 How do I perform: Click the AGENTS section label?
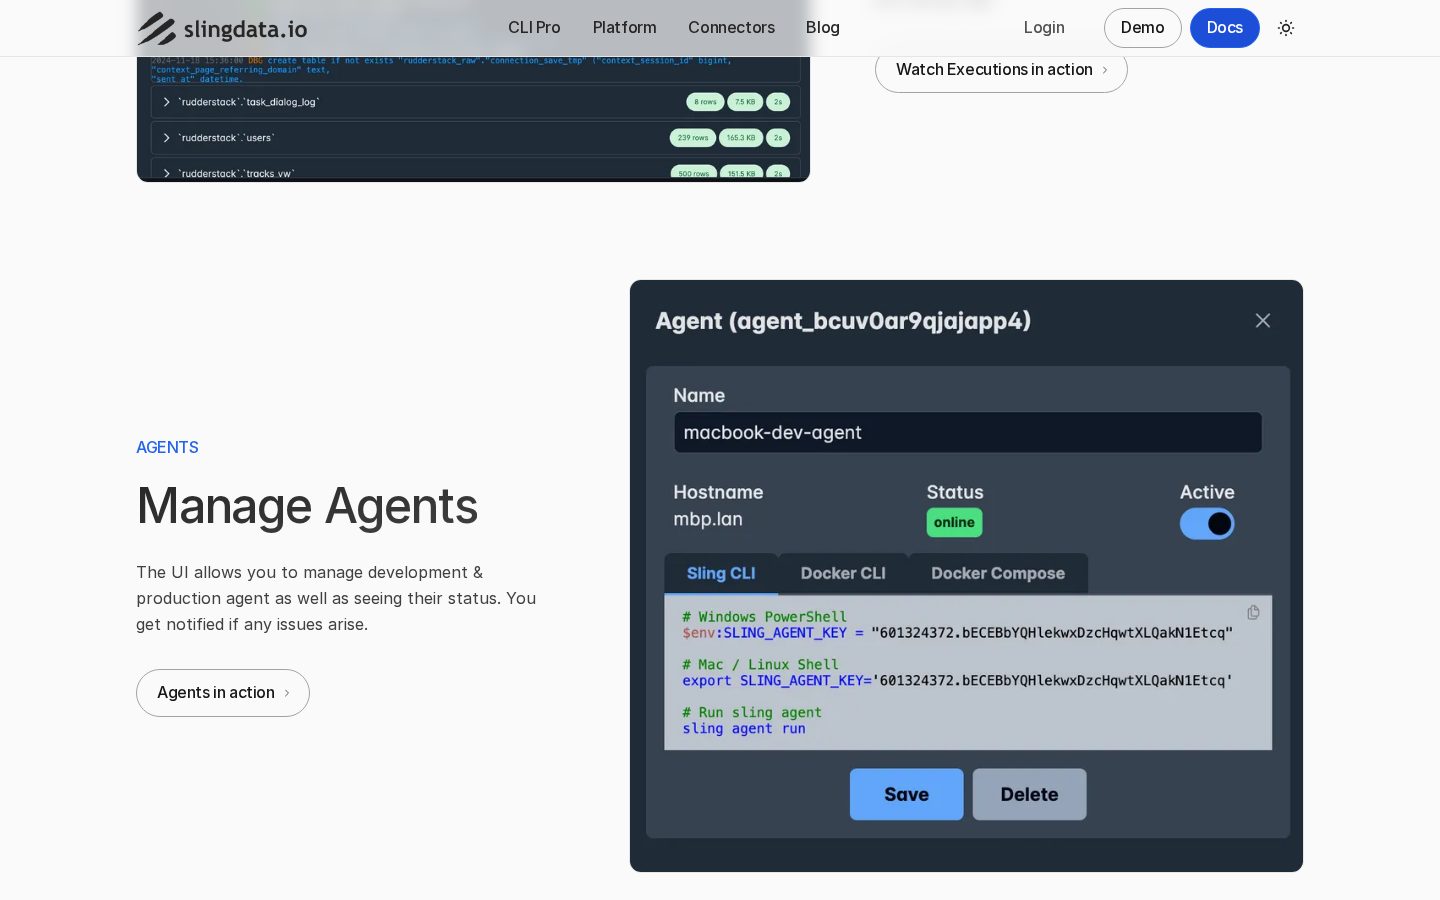(x=167, y=447)
